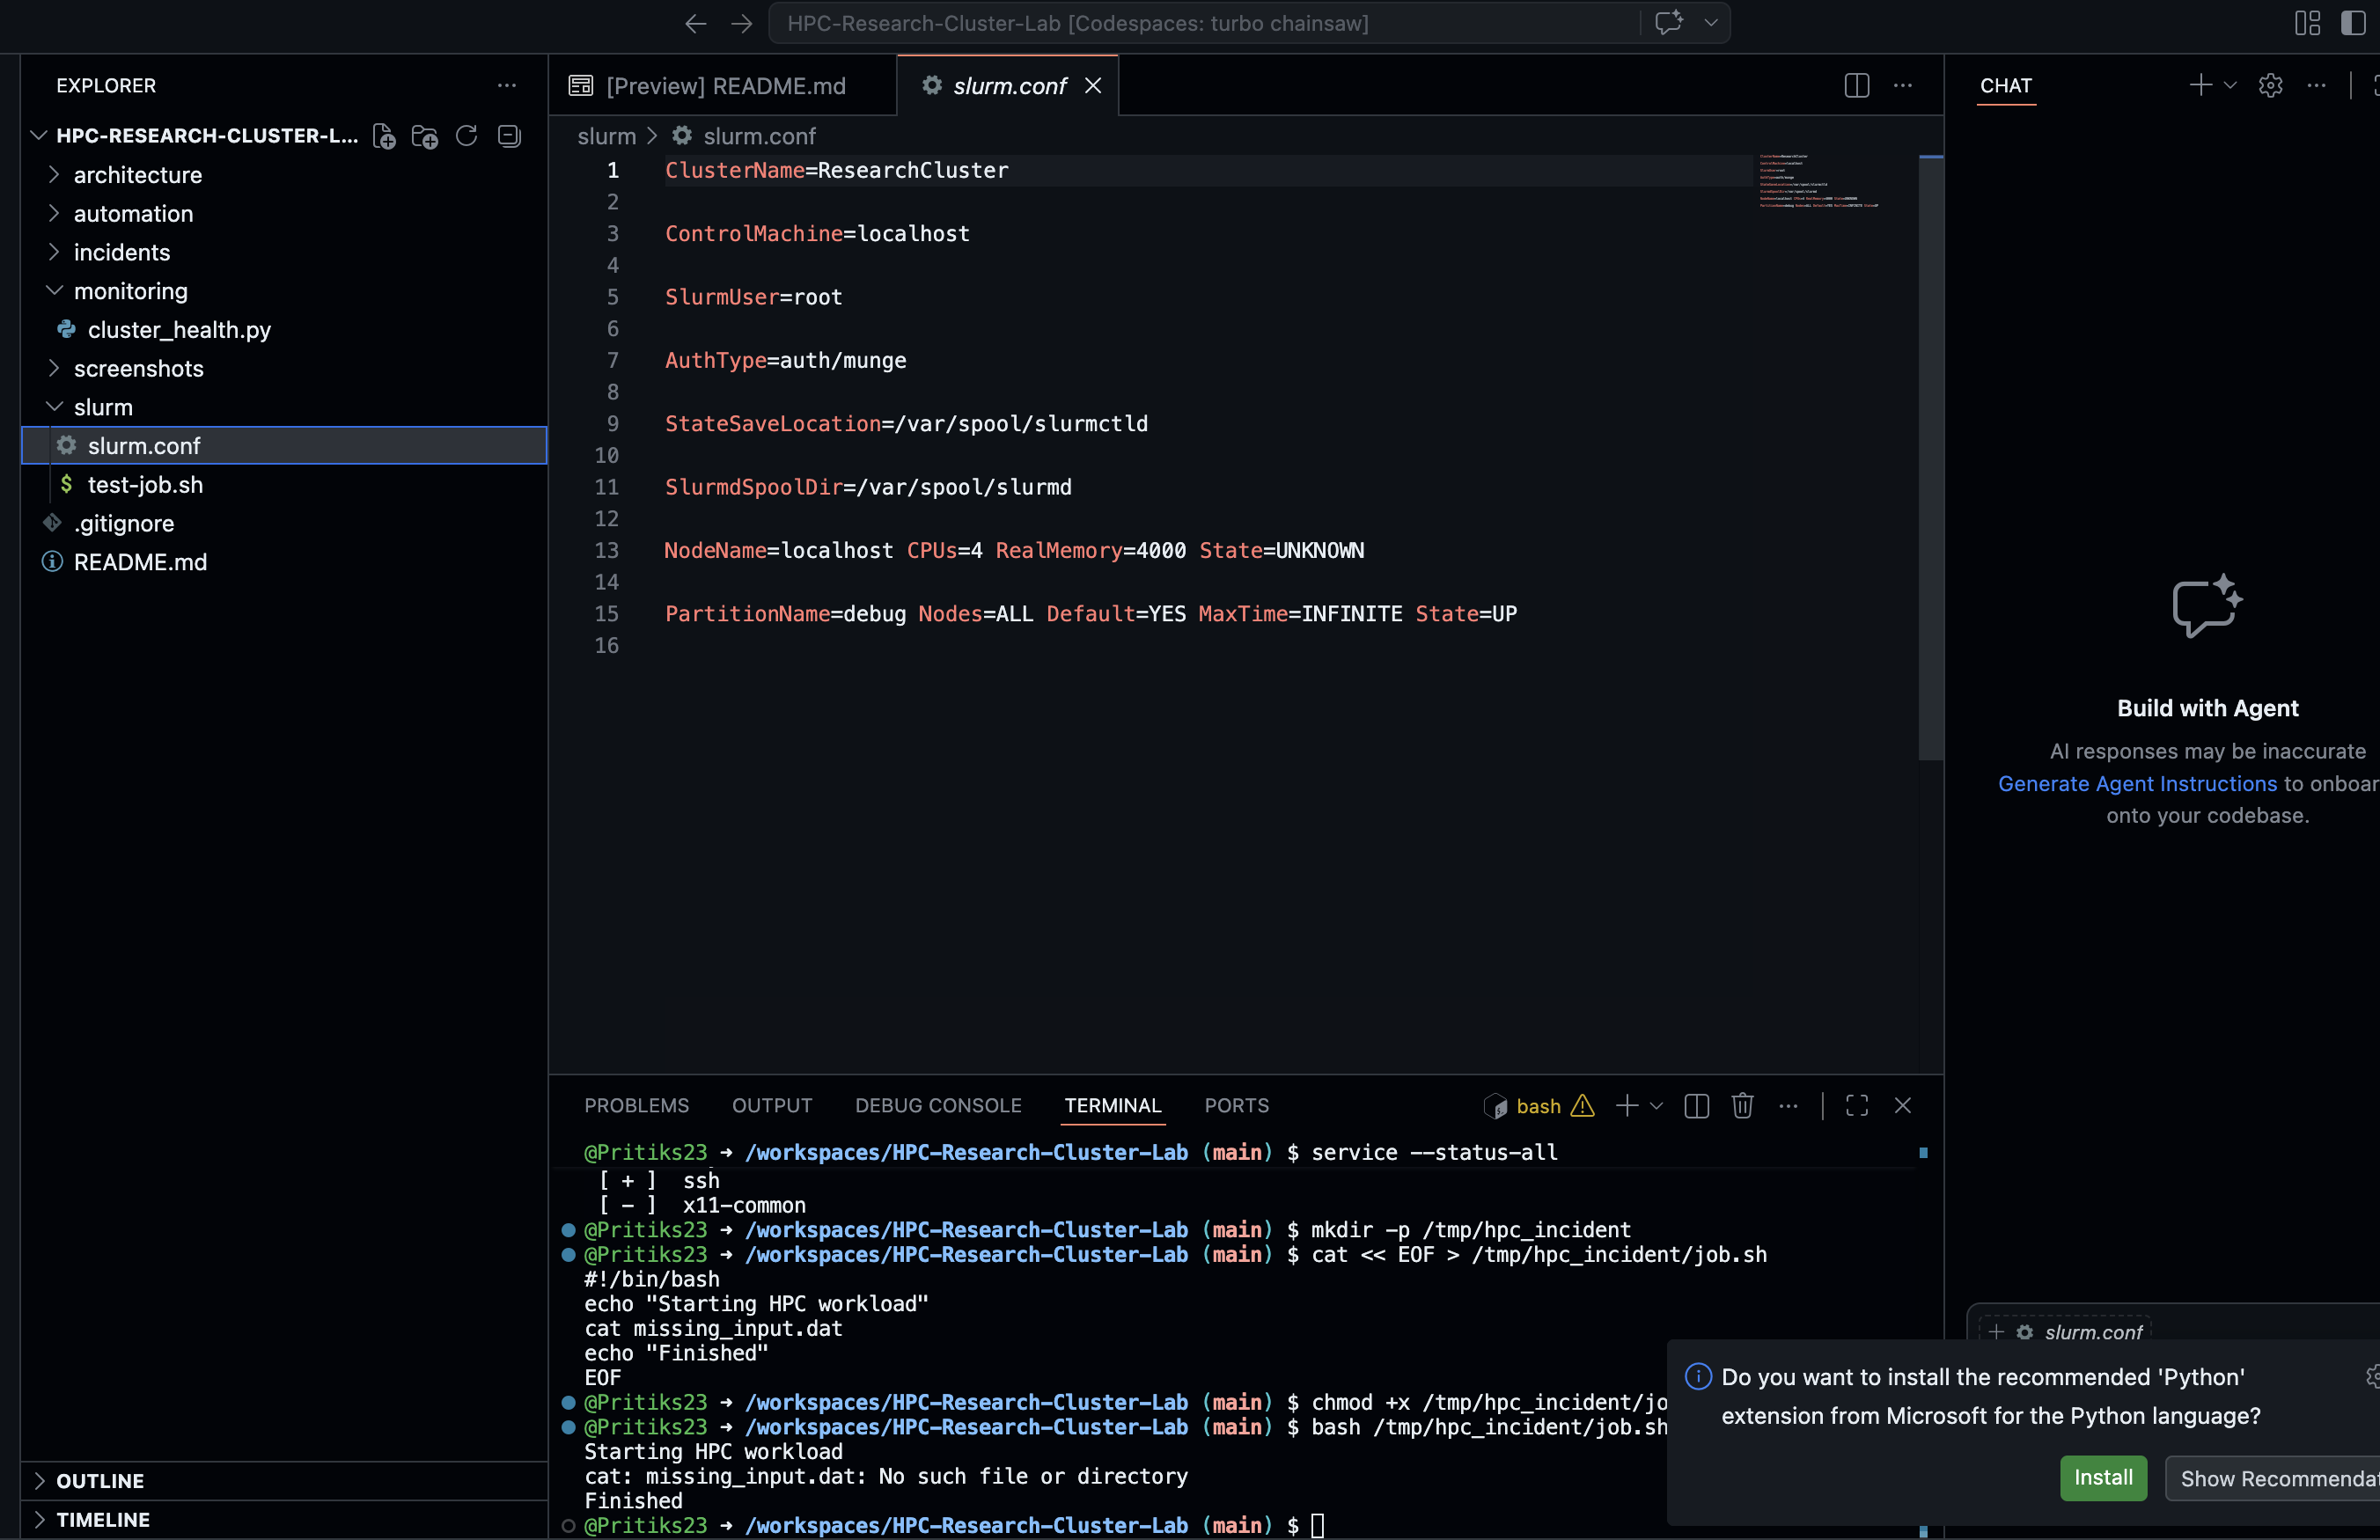2380x1540 pixels.
Task: Open the new terminal launch profile dropdown
Action: [x=1656, y=1105]
